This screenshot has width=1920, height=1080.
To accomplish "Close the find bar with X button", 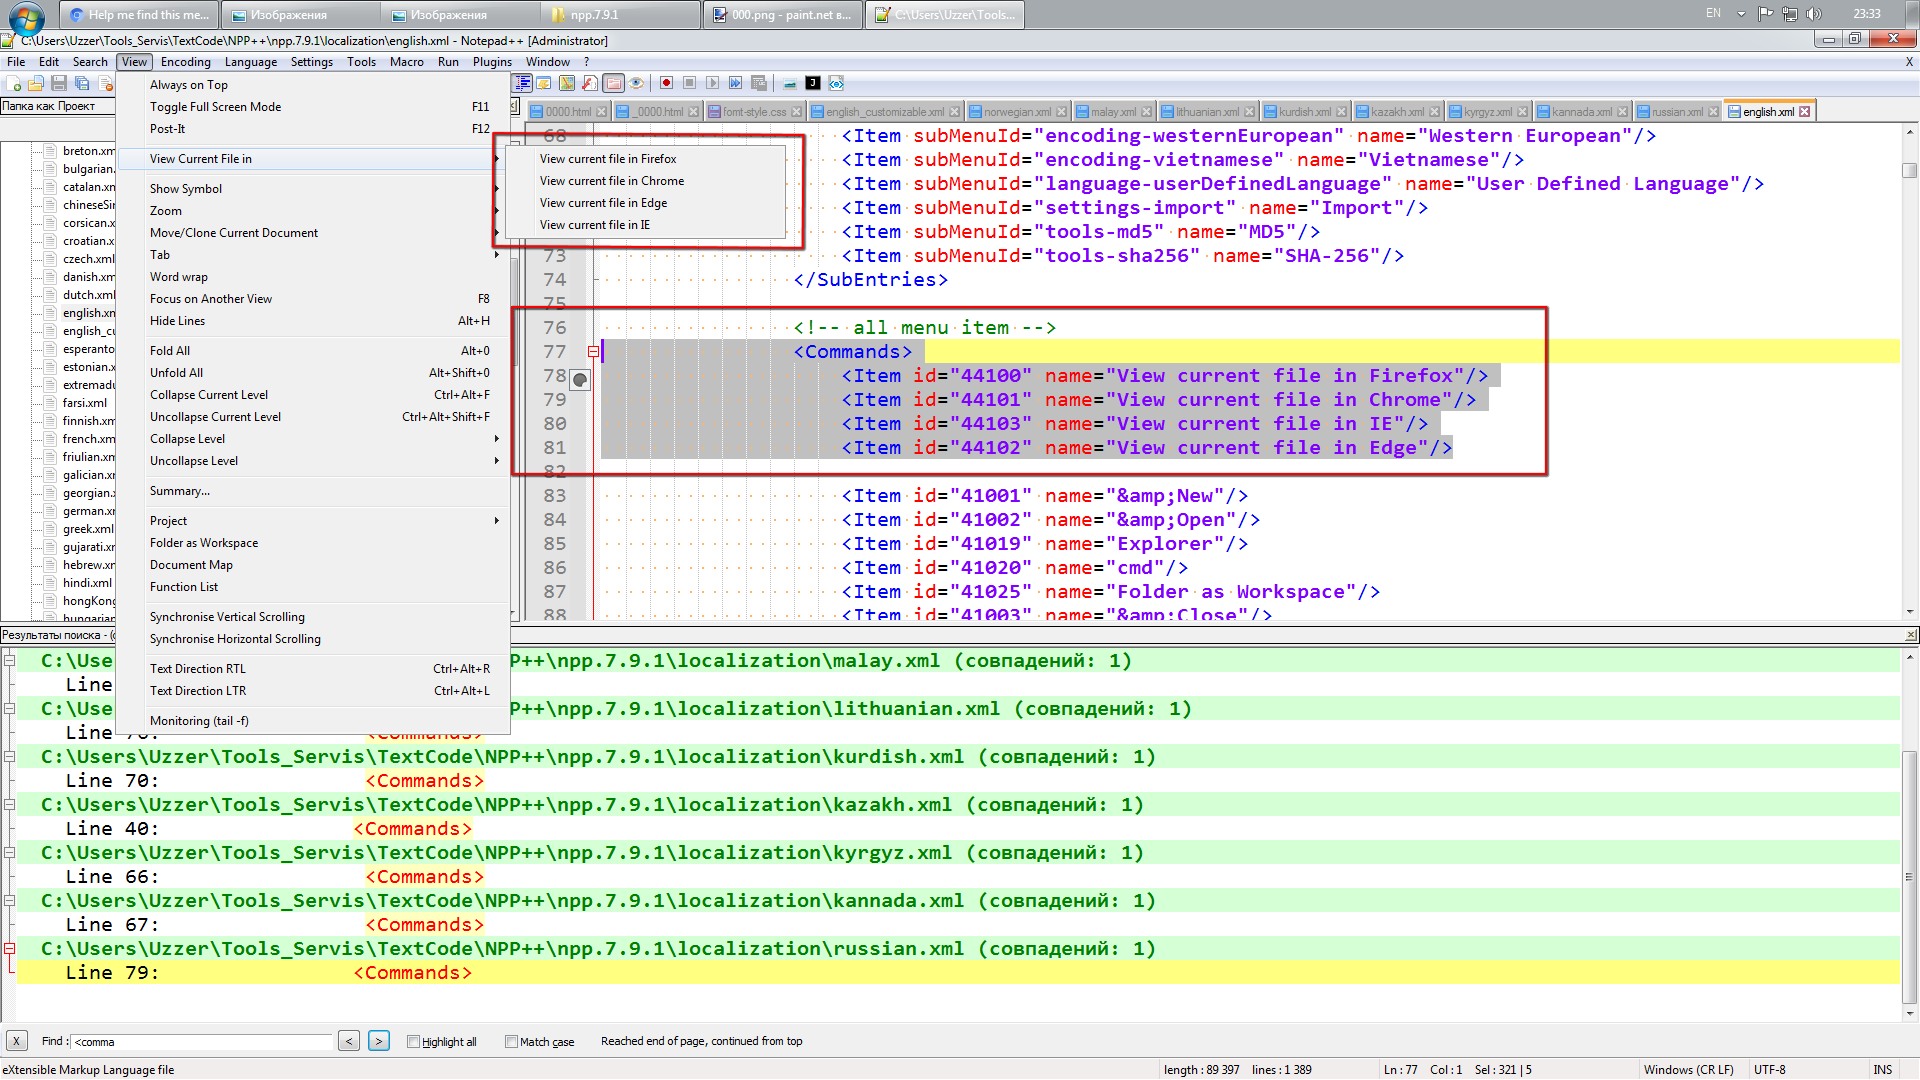I will 16,1041.
